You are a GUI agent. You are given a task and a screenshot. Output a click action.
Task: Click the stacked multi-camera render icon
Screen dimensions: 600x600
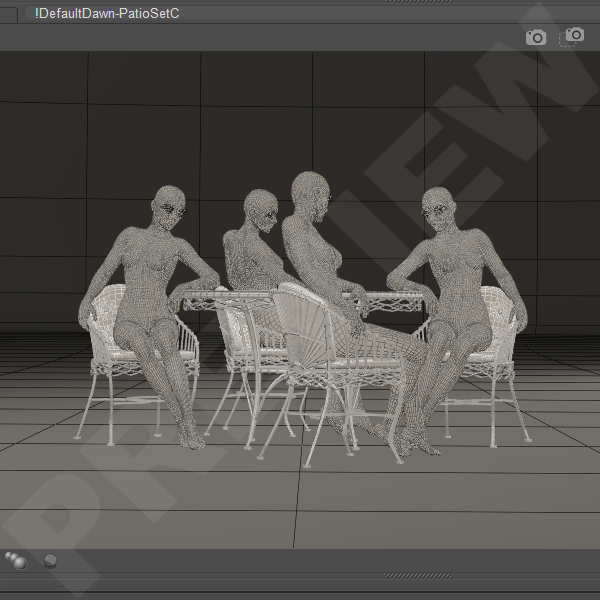pos(574,36)
